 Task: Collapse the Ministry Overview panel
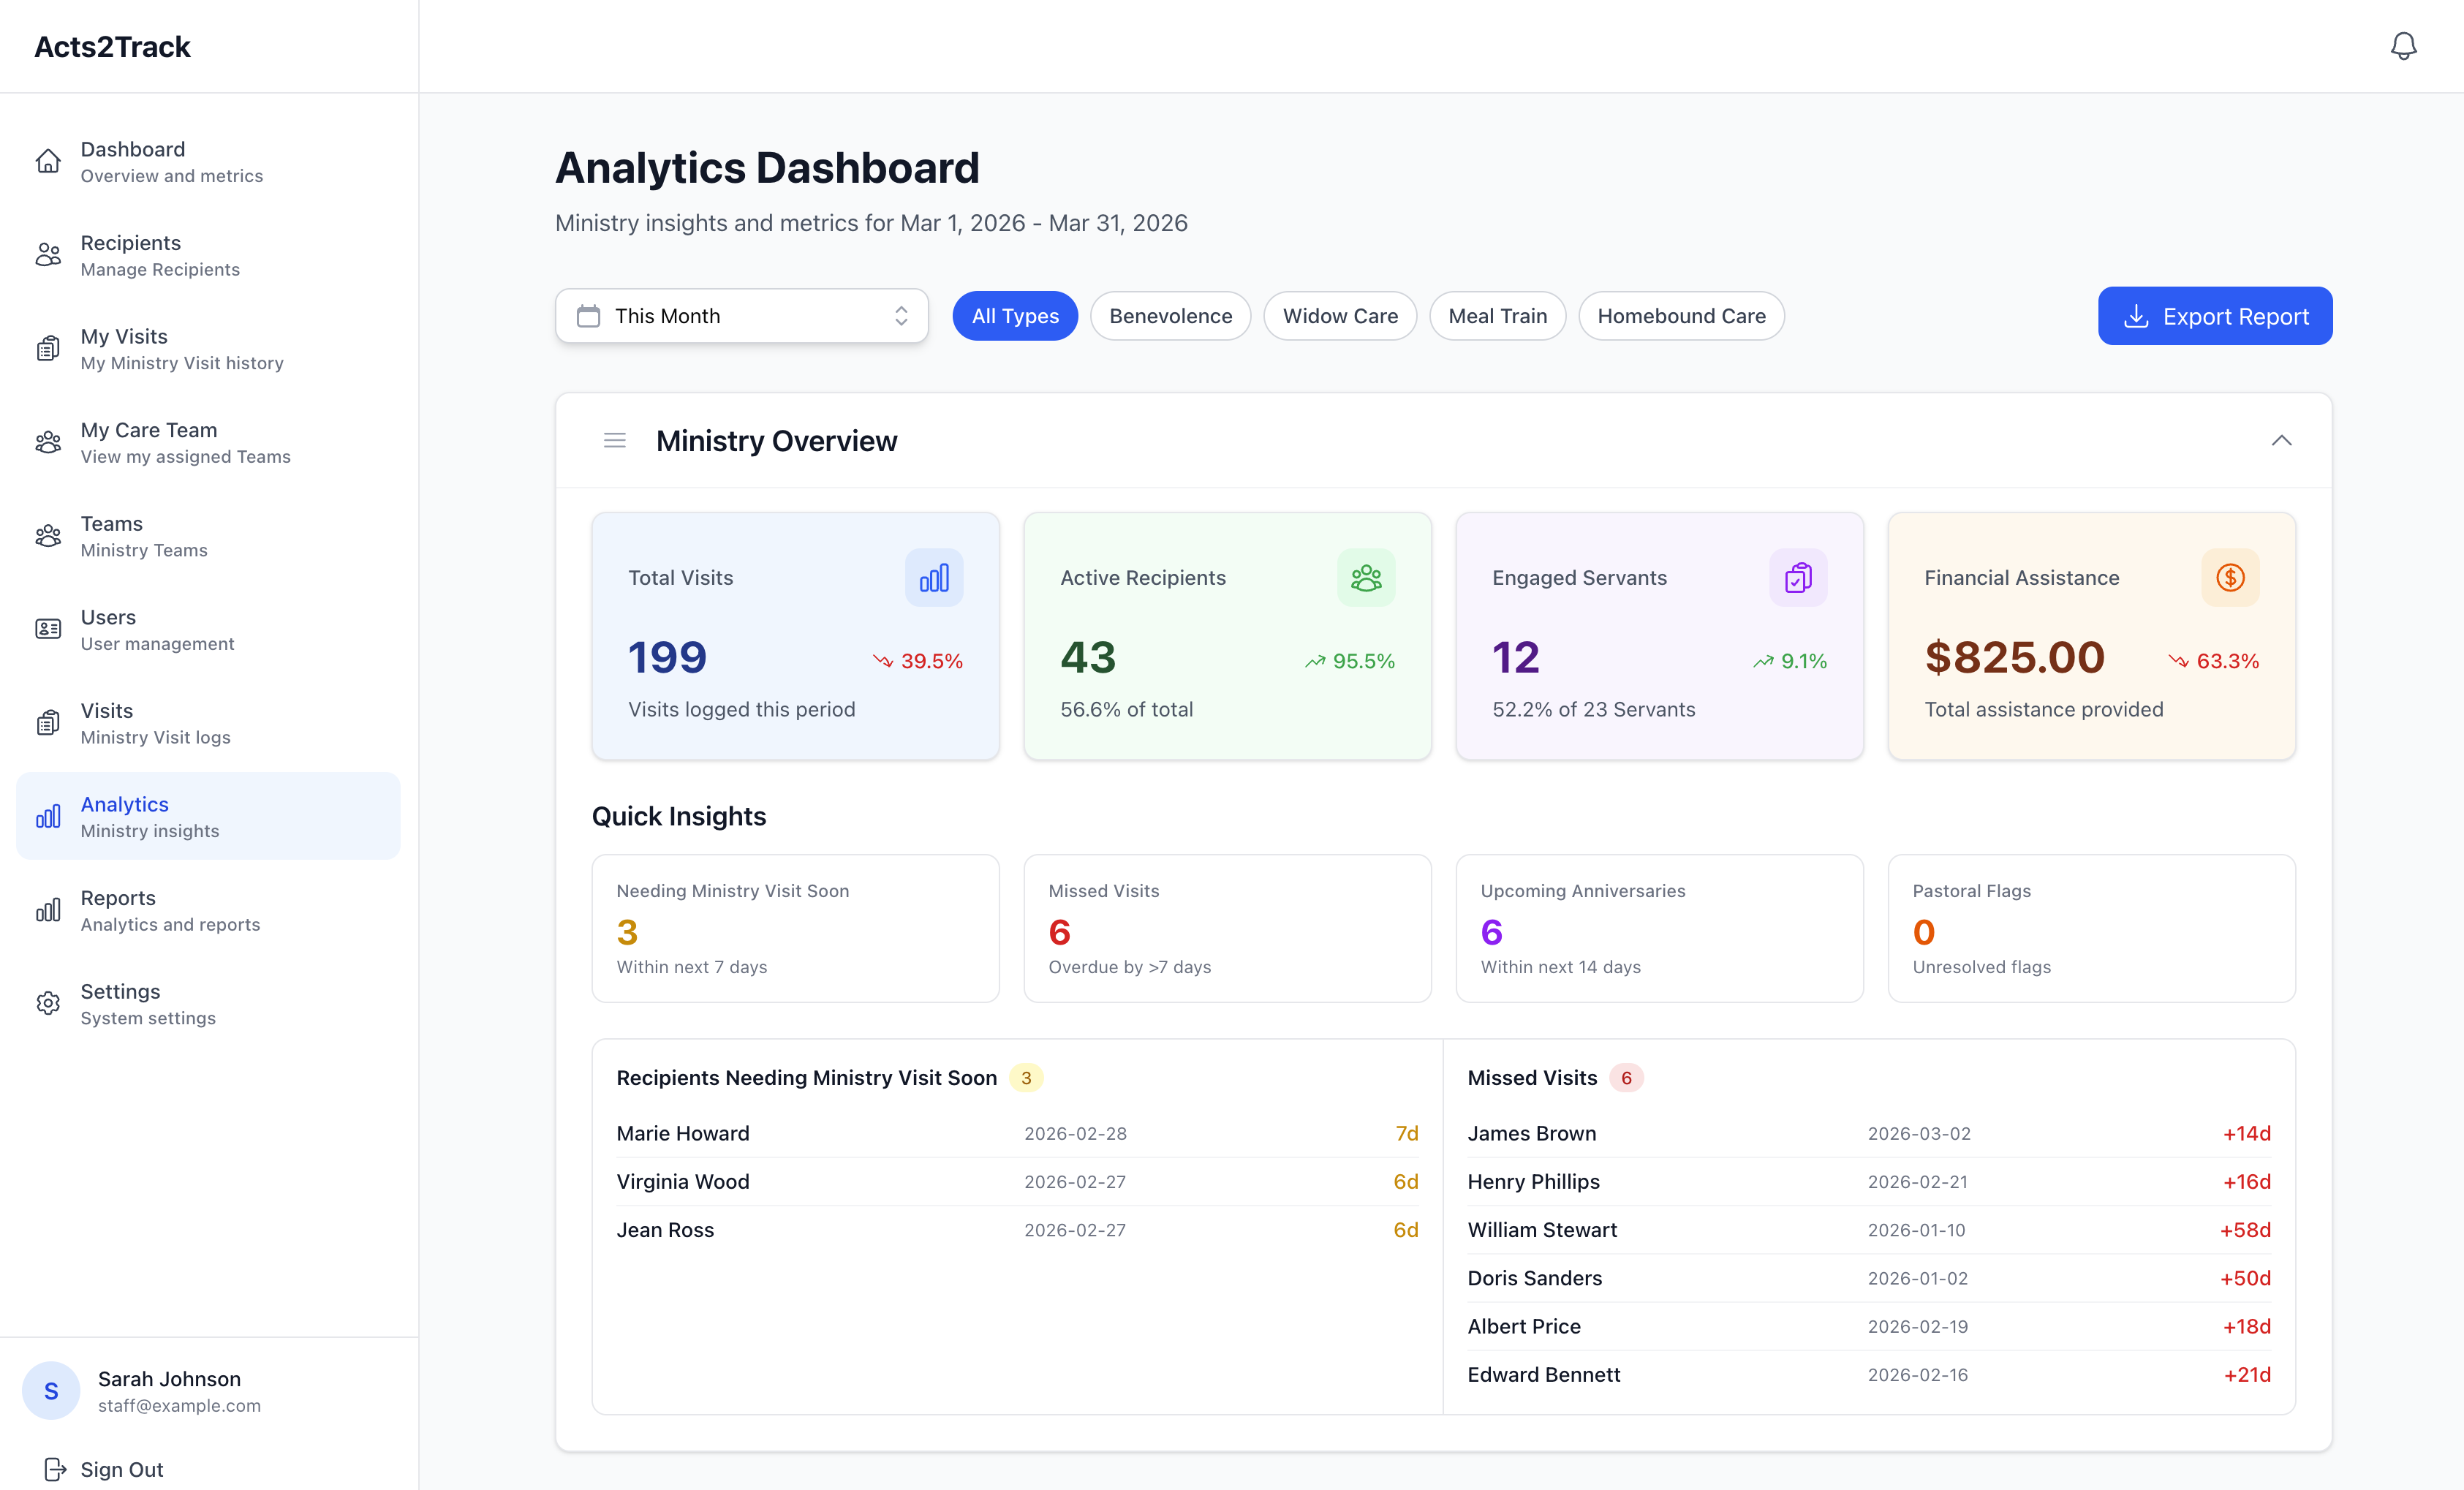click(x=2281, y=440)
